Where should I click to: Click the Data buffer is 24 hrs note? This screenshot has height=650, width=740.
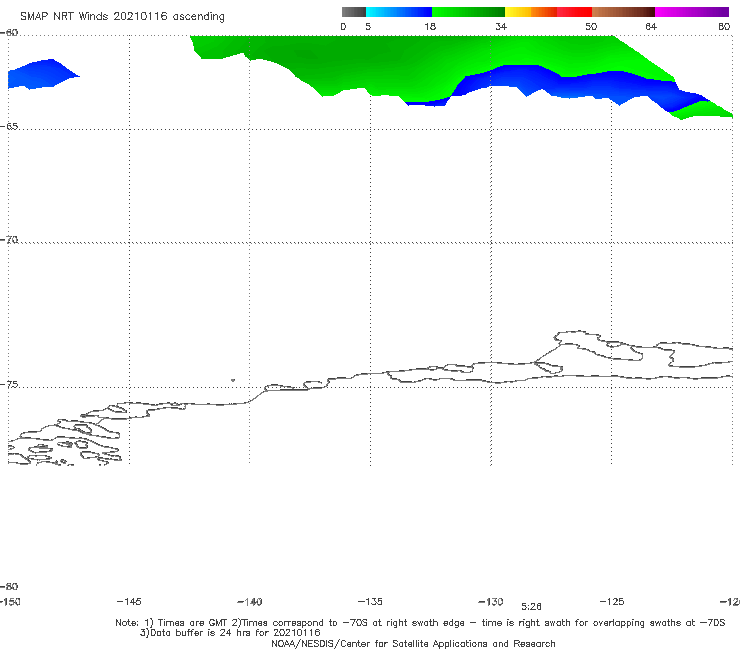[x=230, y=633]
